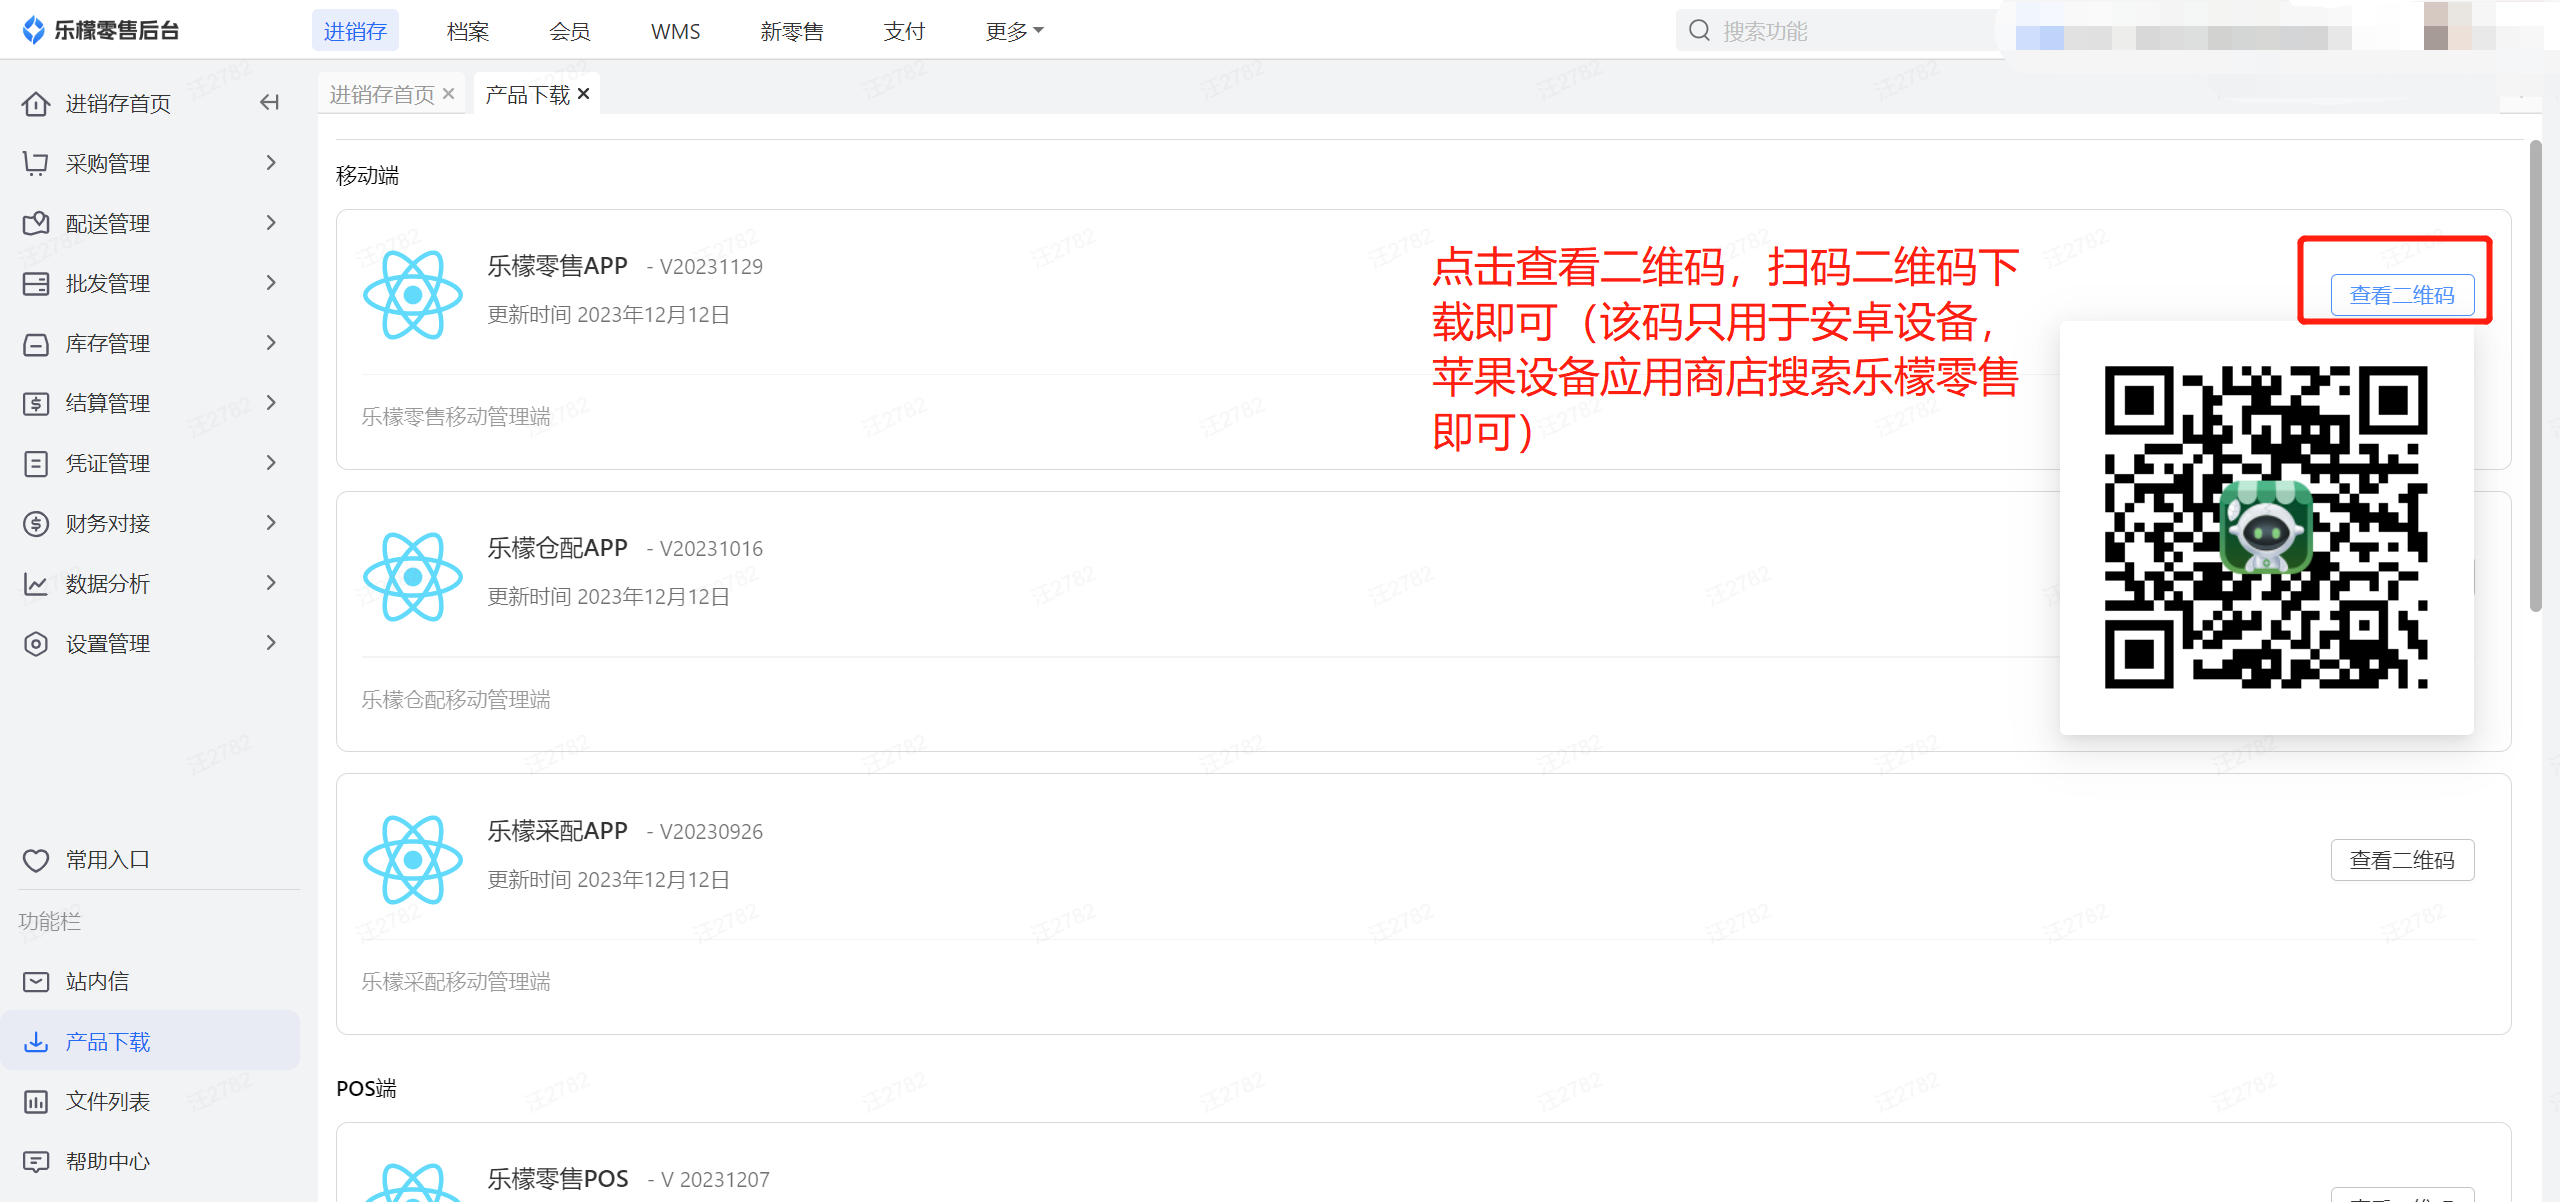Open 站内信 in the sidebar
Screen dimensions: 2560x1202
click(150, 982)
